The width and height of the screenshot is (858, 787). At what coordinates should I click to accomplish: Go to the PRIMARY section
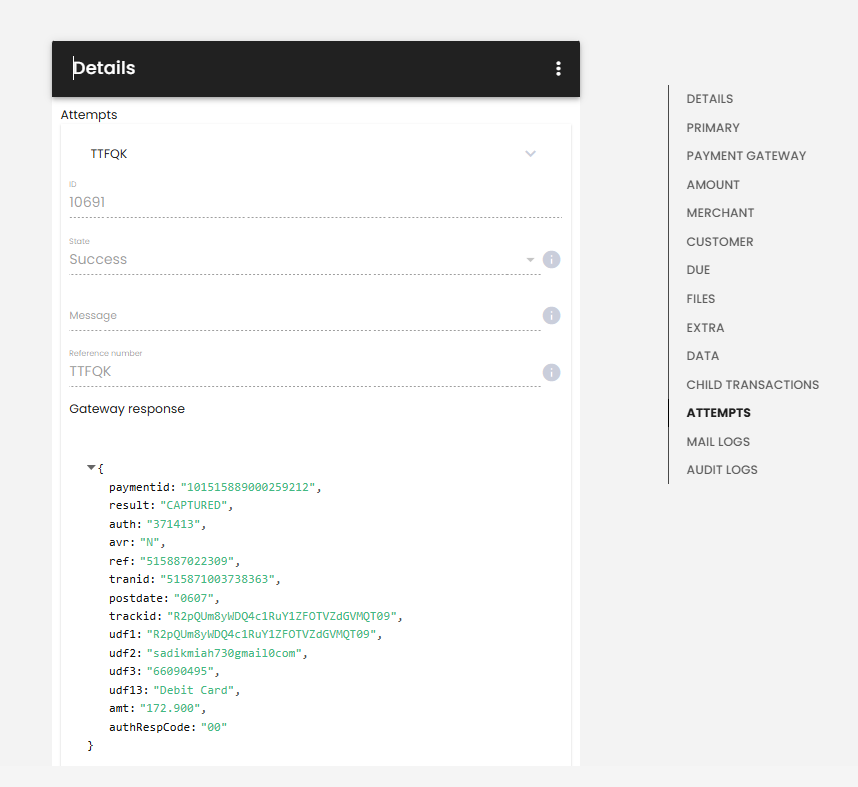712,128
